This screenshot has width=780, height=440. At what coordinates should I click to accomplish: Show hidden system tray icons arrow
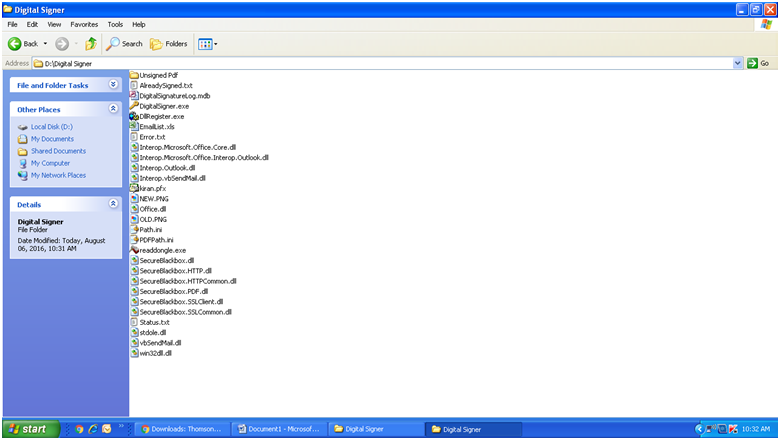point(698,429)
